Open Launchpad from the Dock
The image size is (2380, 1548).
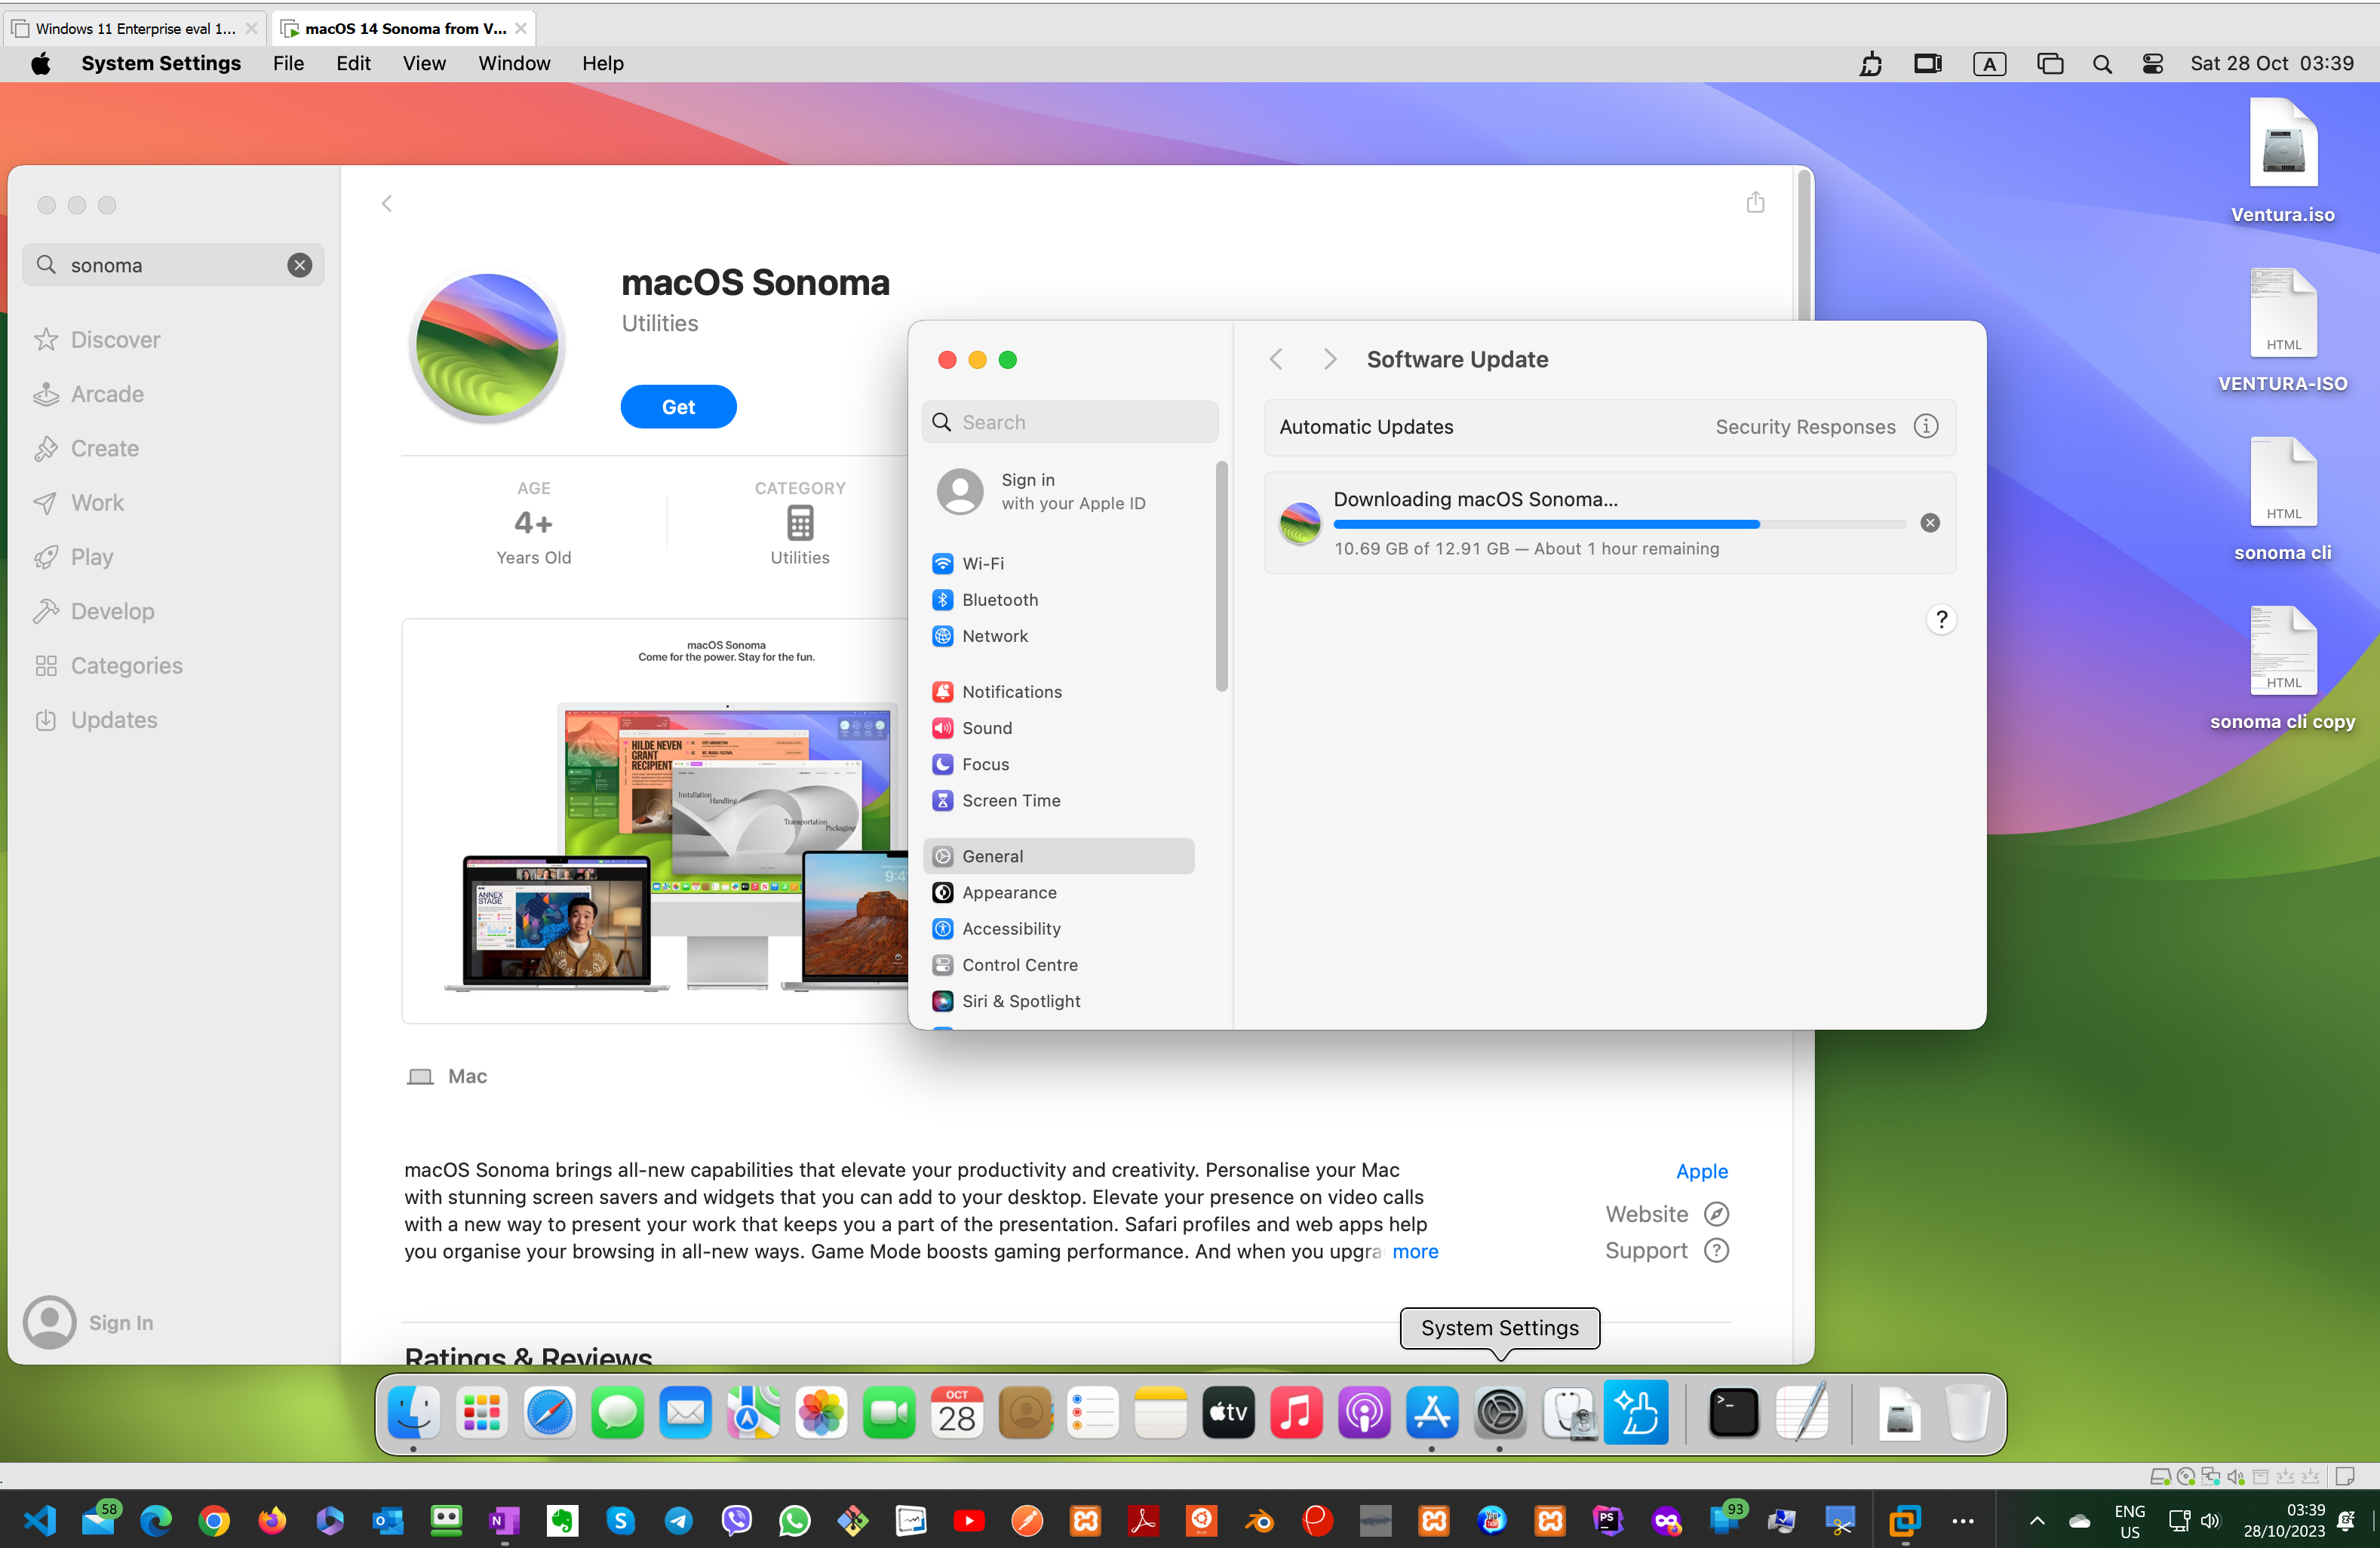click(x=482, y=1413)
